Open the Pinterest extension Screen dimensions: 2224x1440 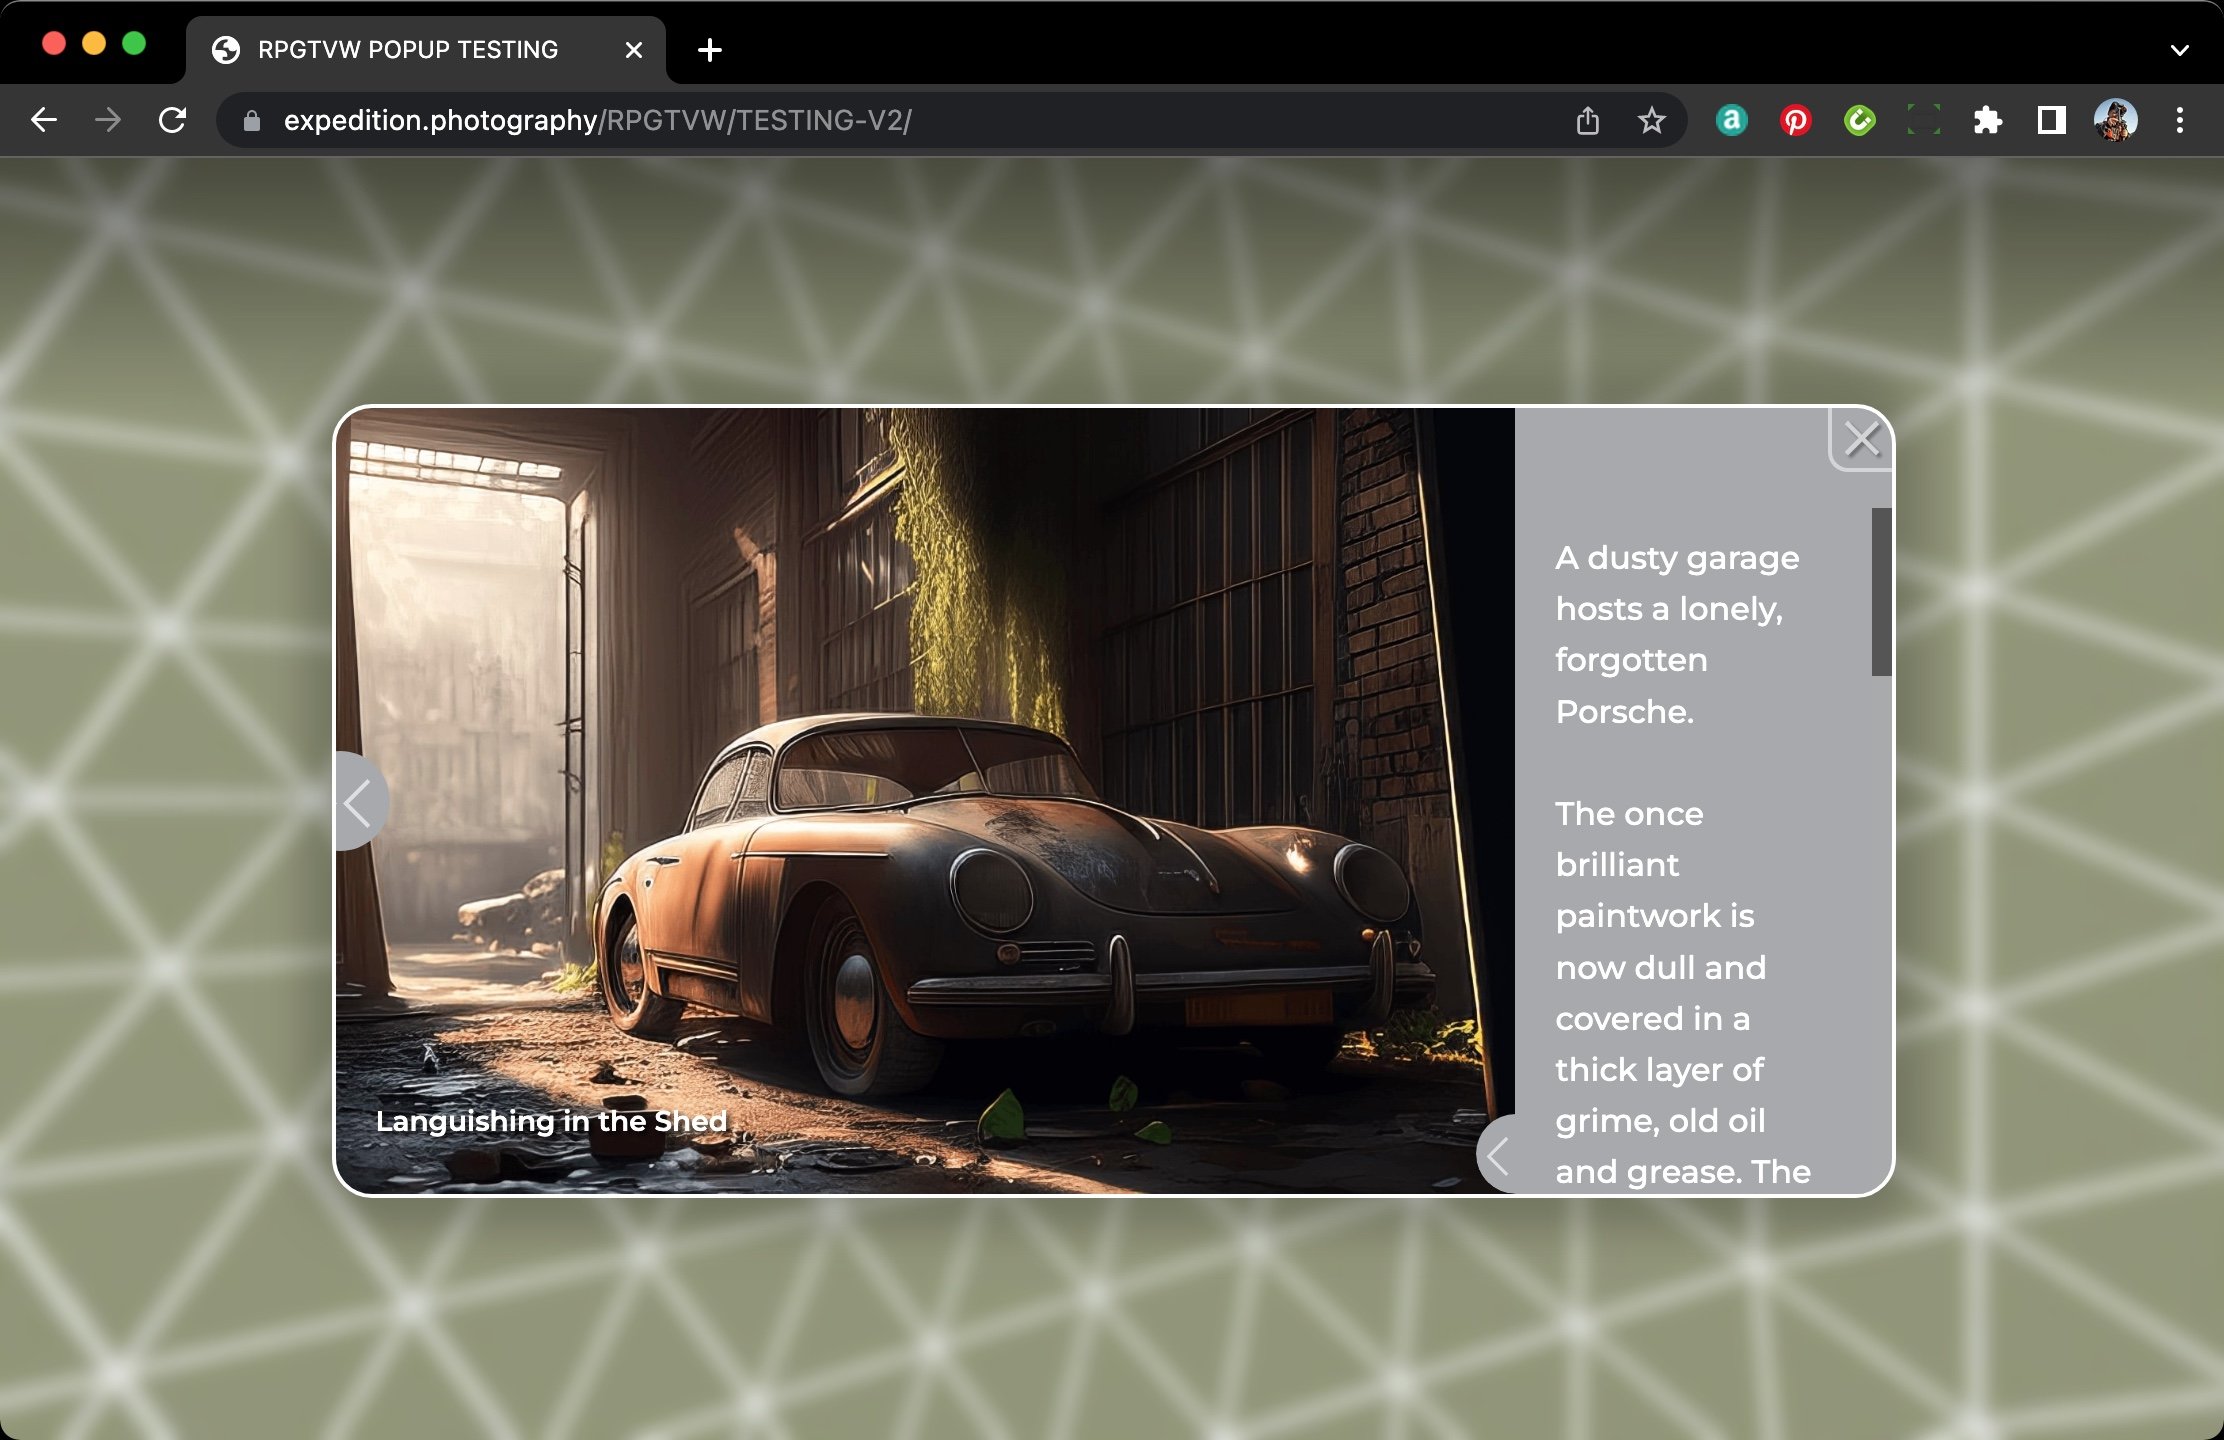(1796, 120)
